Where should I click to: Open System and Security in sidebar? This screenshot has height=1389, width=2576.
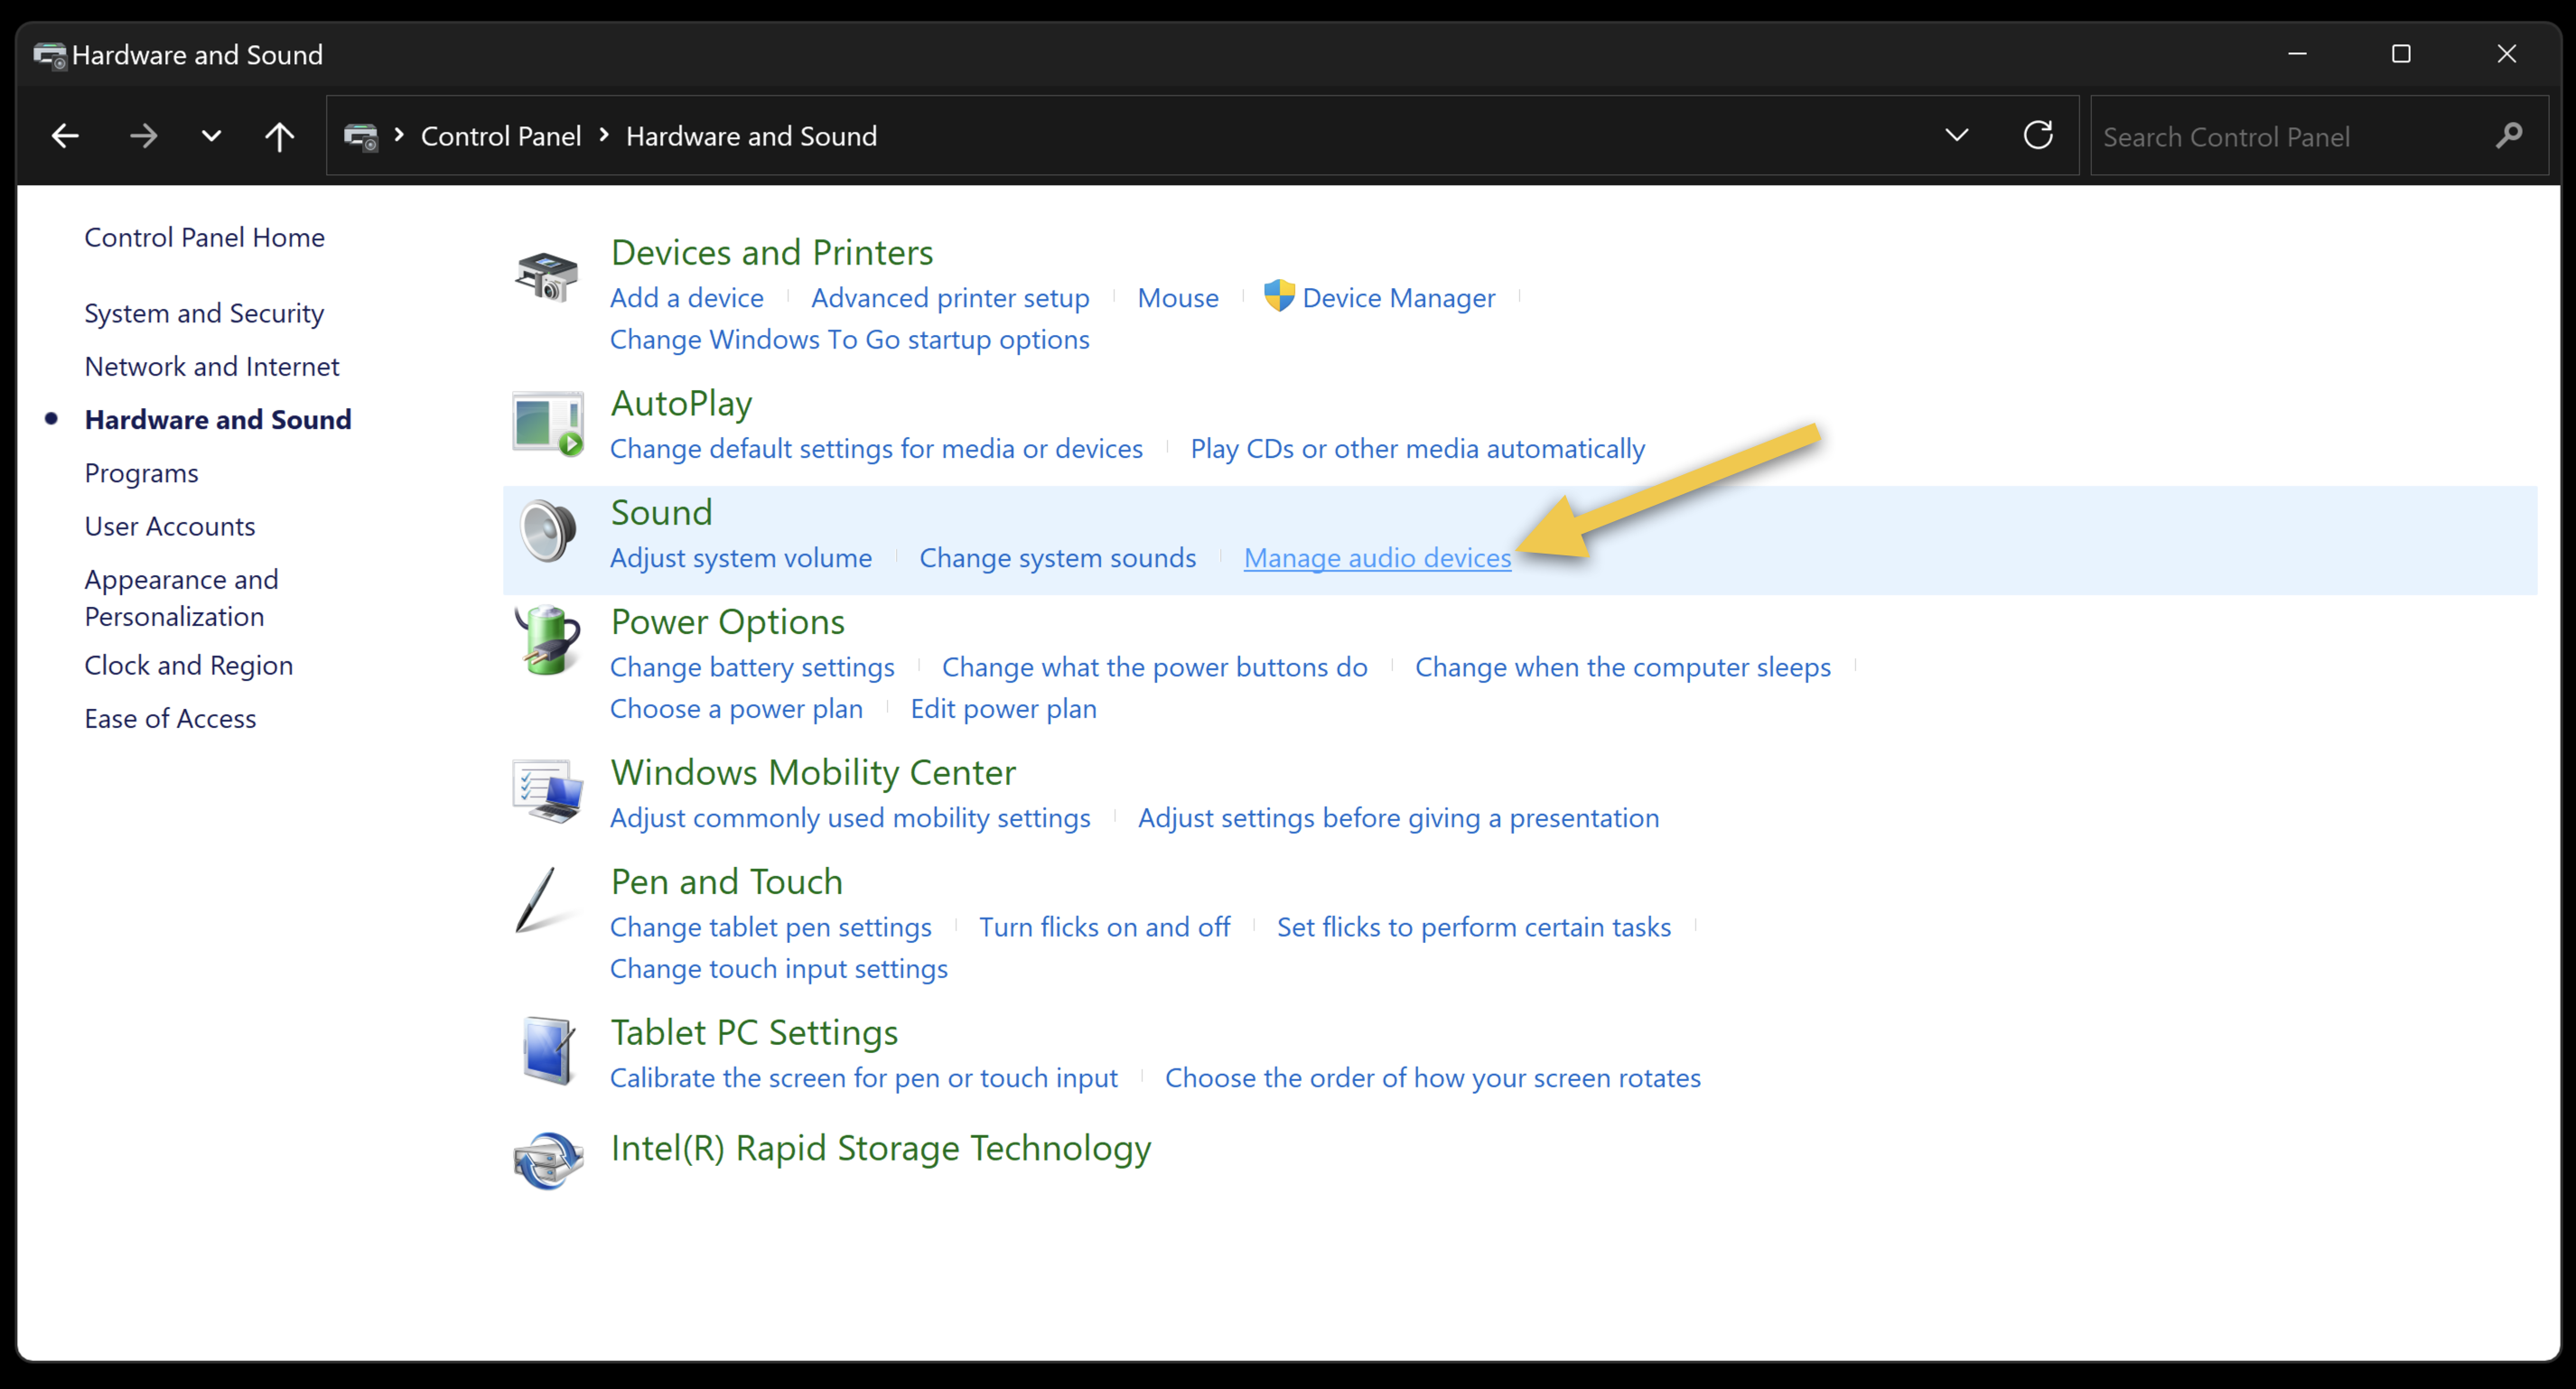tap(204, 313)
